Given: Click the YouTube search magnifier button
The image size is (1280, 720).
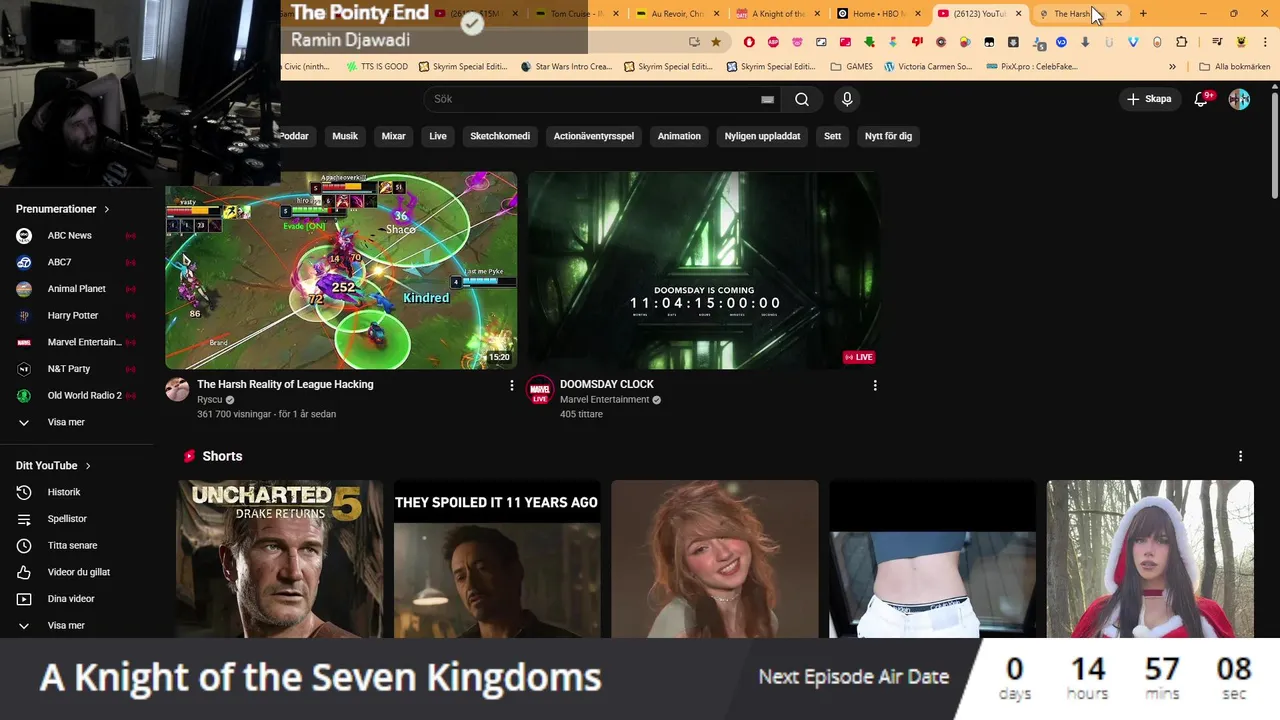Looking at the screenshot, I should click(802, 99).
